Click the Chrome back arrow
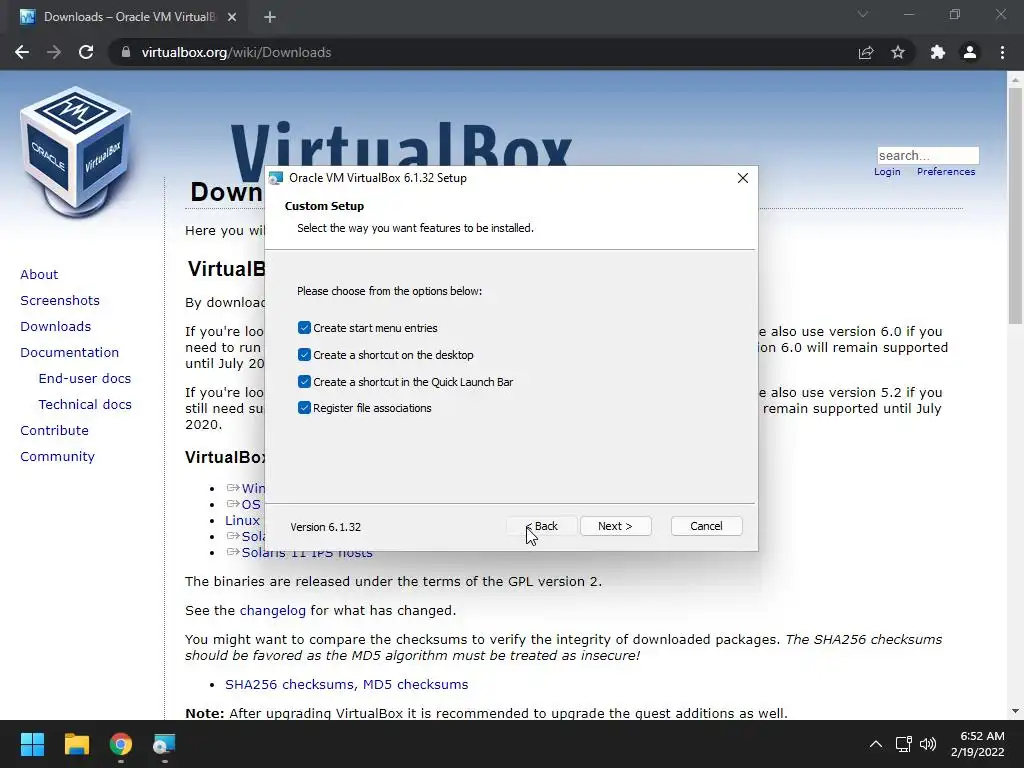 click(x=22, y=52)
